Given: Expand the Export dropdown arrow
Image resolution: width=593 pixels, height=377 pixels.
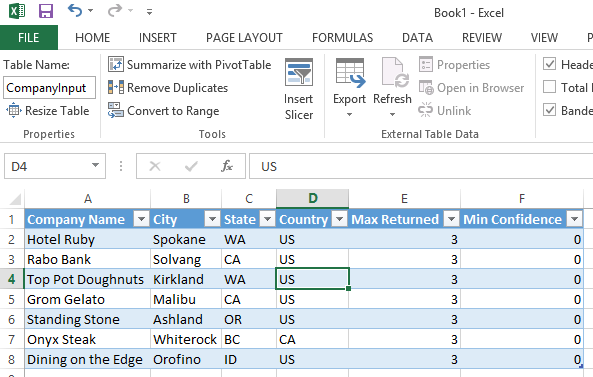Looking at the screenshot, I should tap(349, 114).
